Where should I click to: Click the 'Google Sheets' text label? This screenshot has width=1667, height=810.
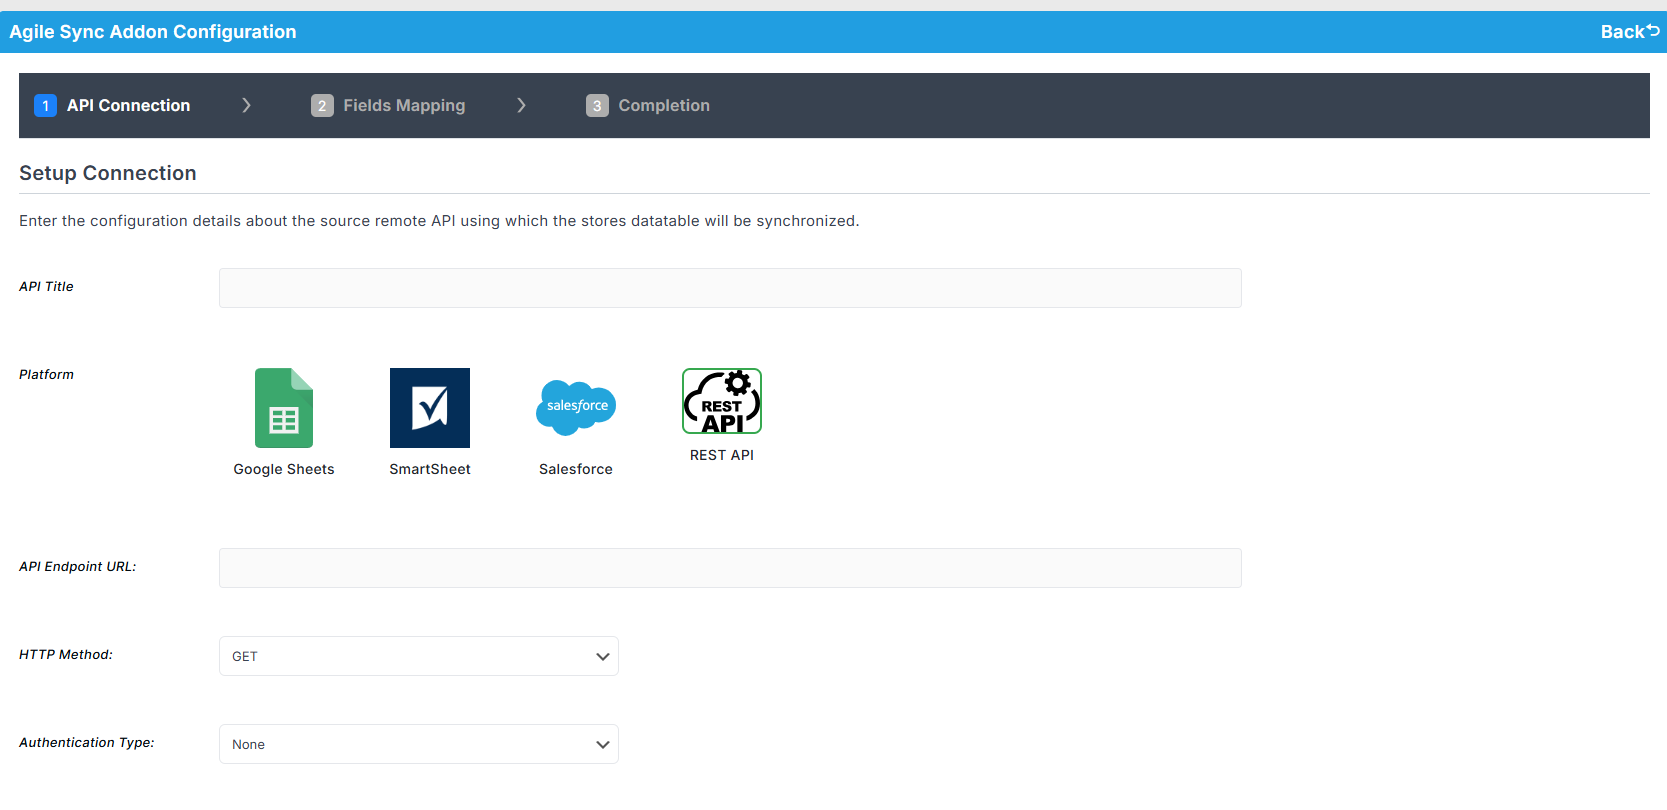(x=284, y=469)
